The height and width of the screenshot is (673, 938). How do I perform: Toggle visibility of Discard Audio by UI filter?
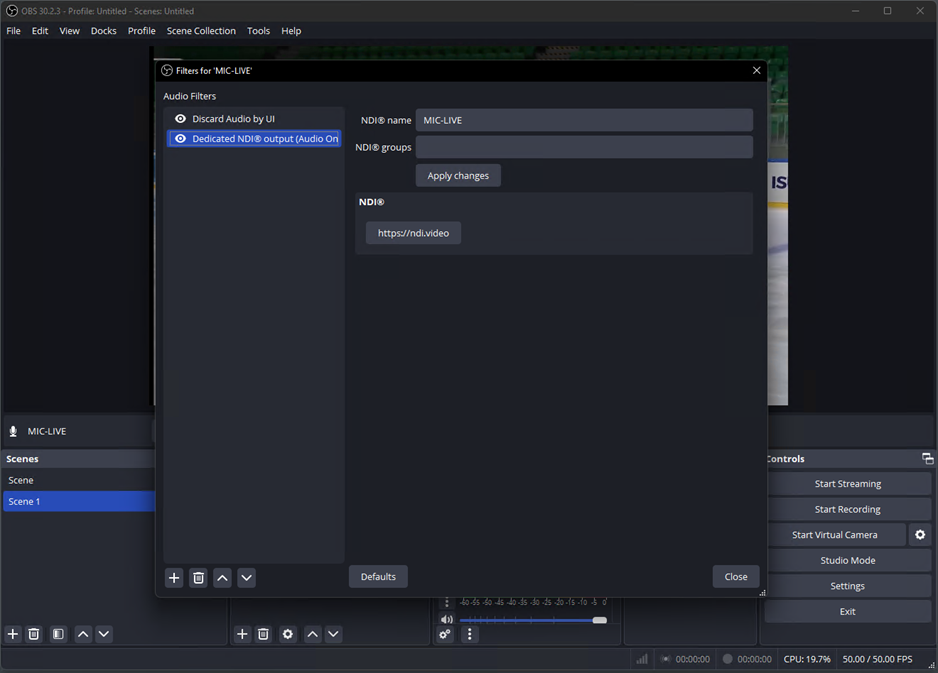(x=180, y=119)
